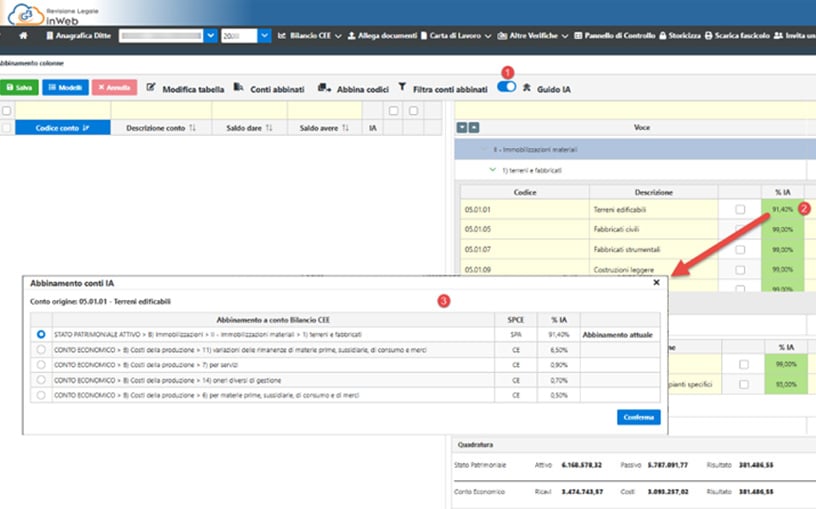
Task: Click the Storicizza lock item
Action: coord(680,35)
